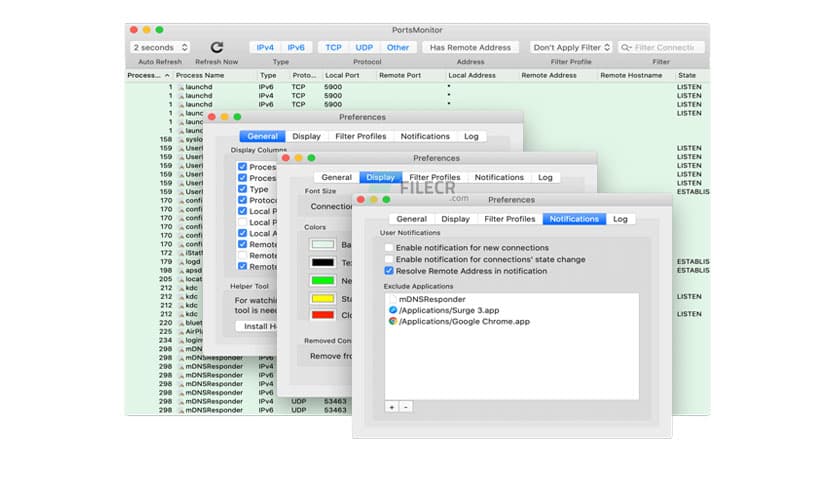Select the process row with ID 172
This screenshot has height=484, width=836.
pos(165,253)
